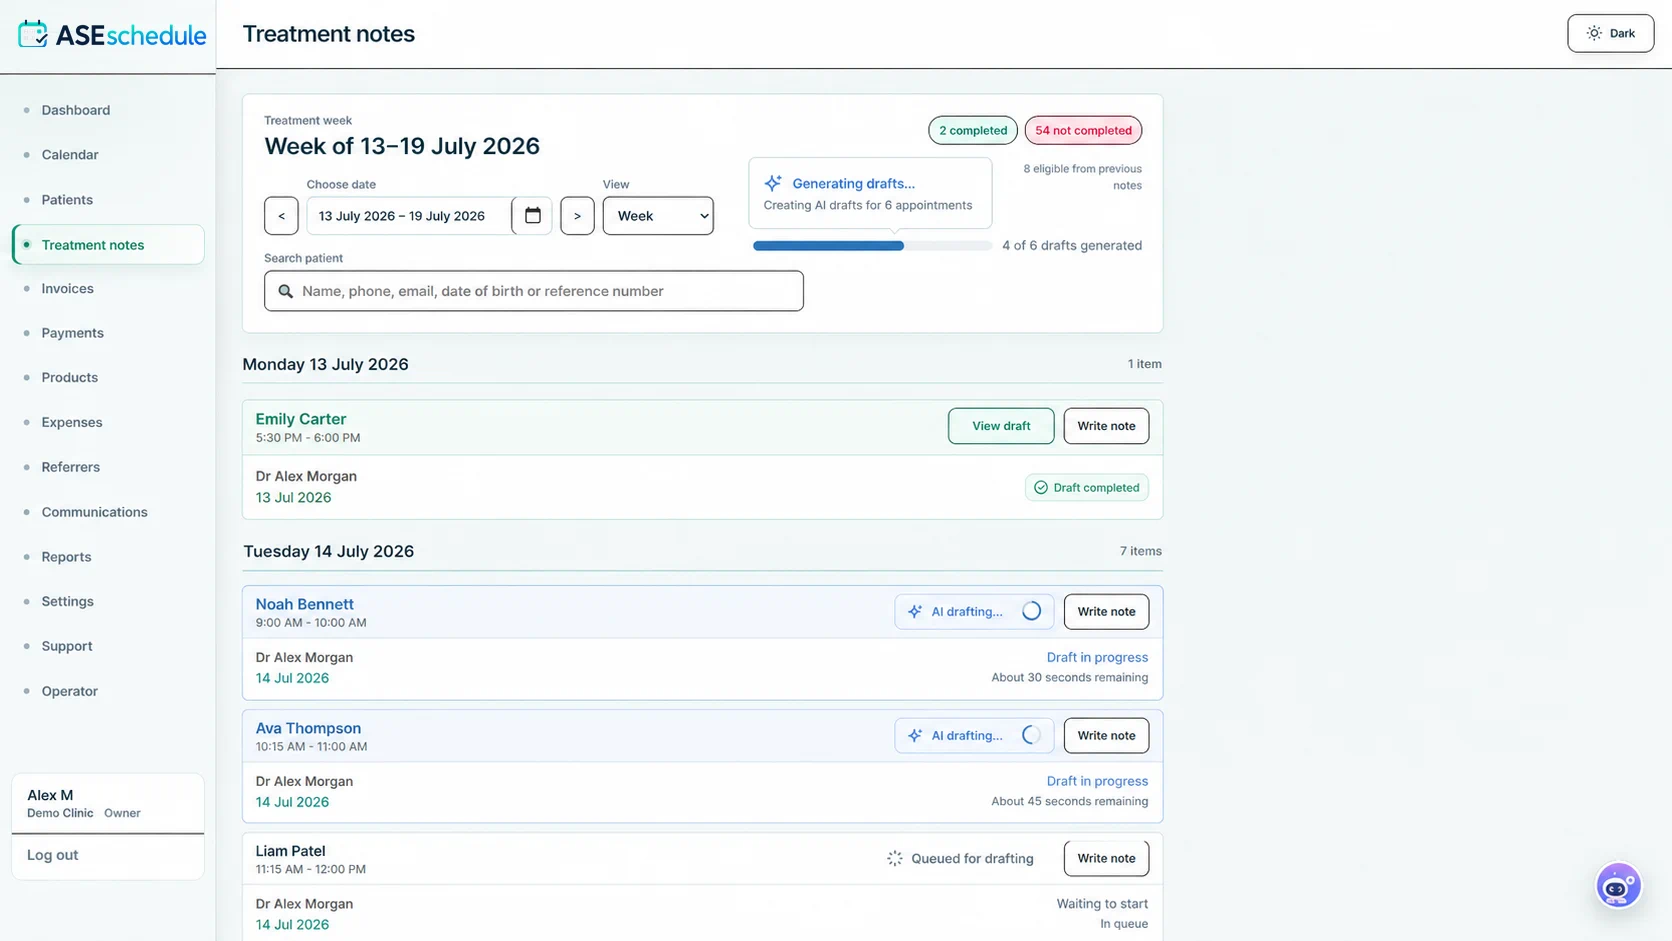This screenshot has width=1672, height=941.
Task: Click Liam Patel's queued spinner icon
Action: [895, 858]
